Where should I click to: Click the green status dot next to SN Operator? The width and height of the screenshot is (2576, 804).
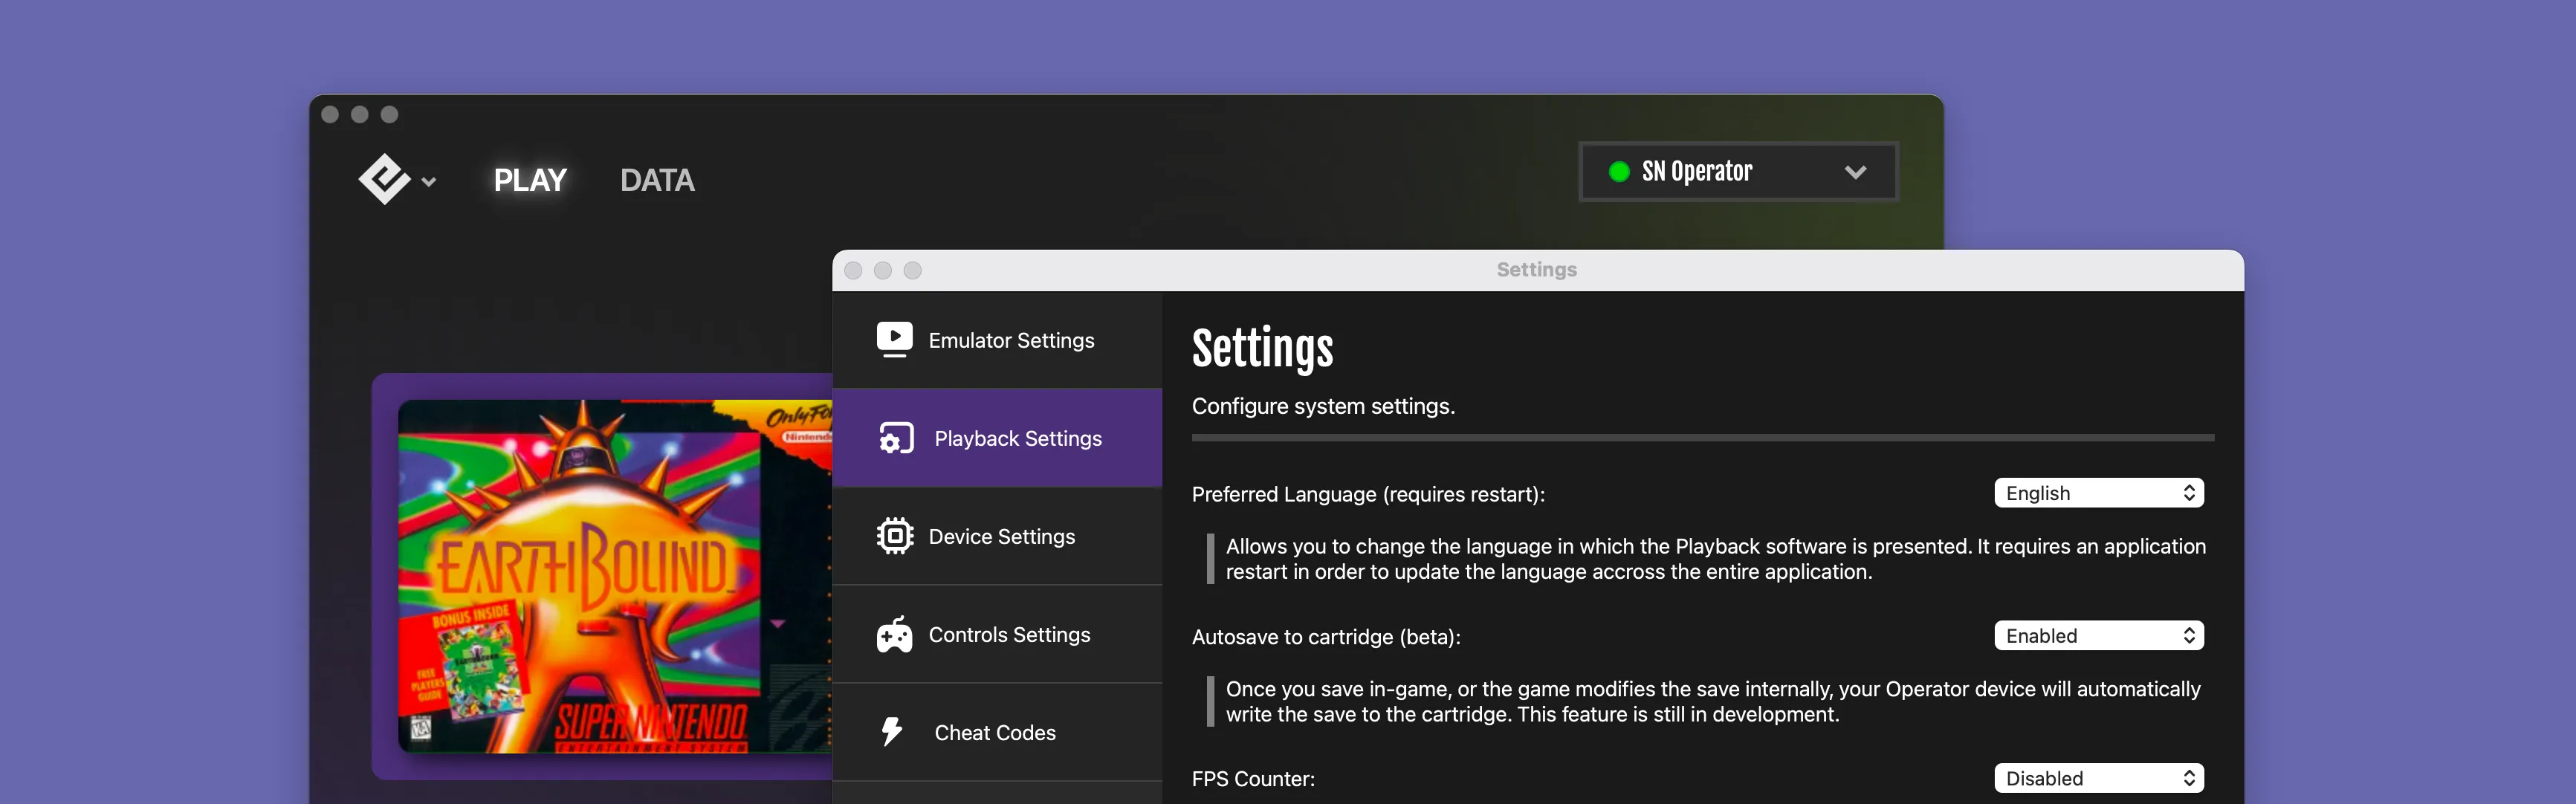1620,171
